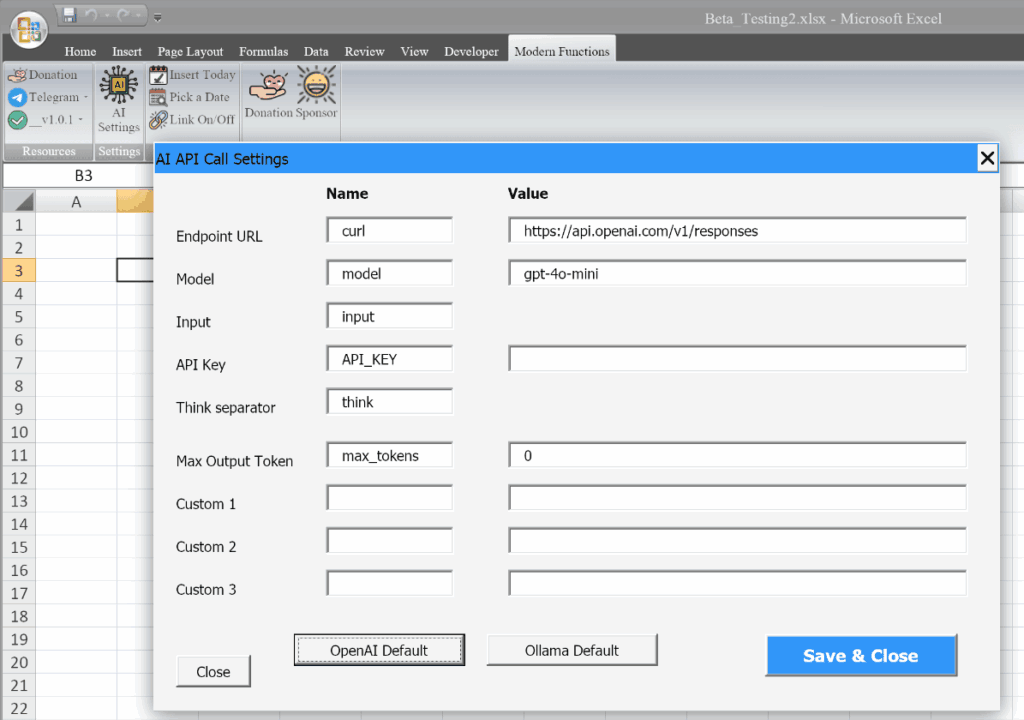Click the Input name field
The height and width of the screenshot is (720, 1024).
click(x=389, y=316)
